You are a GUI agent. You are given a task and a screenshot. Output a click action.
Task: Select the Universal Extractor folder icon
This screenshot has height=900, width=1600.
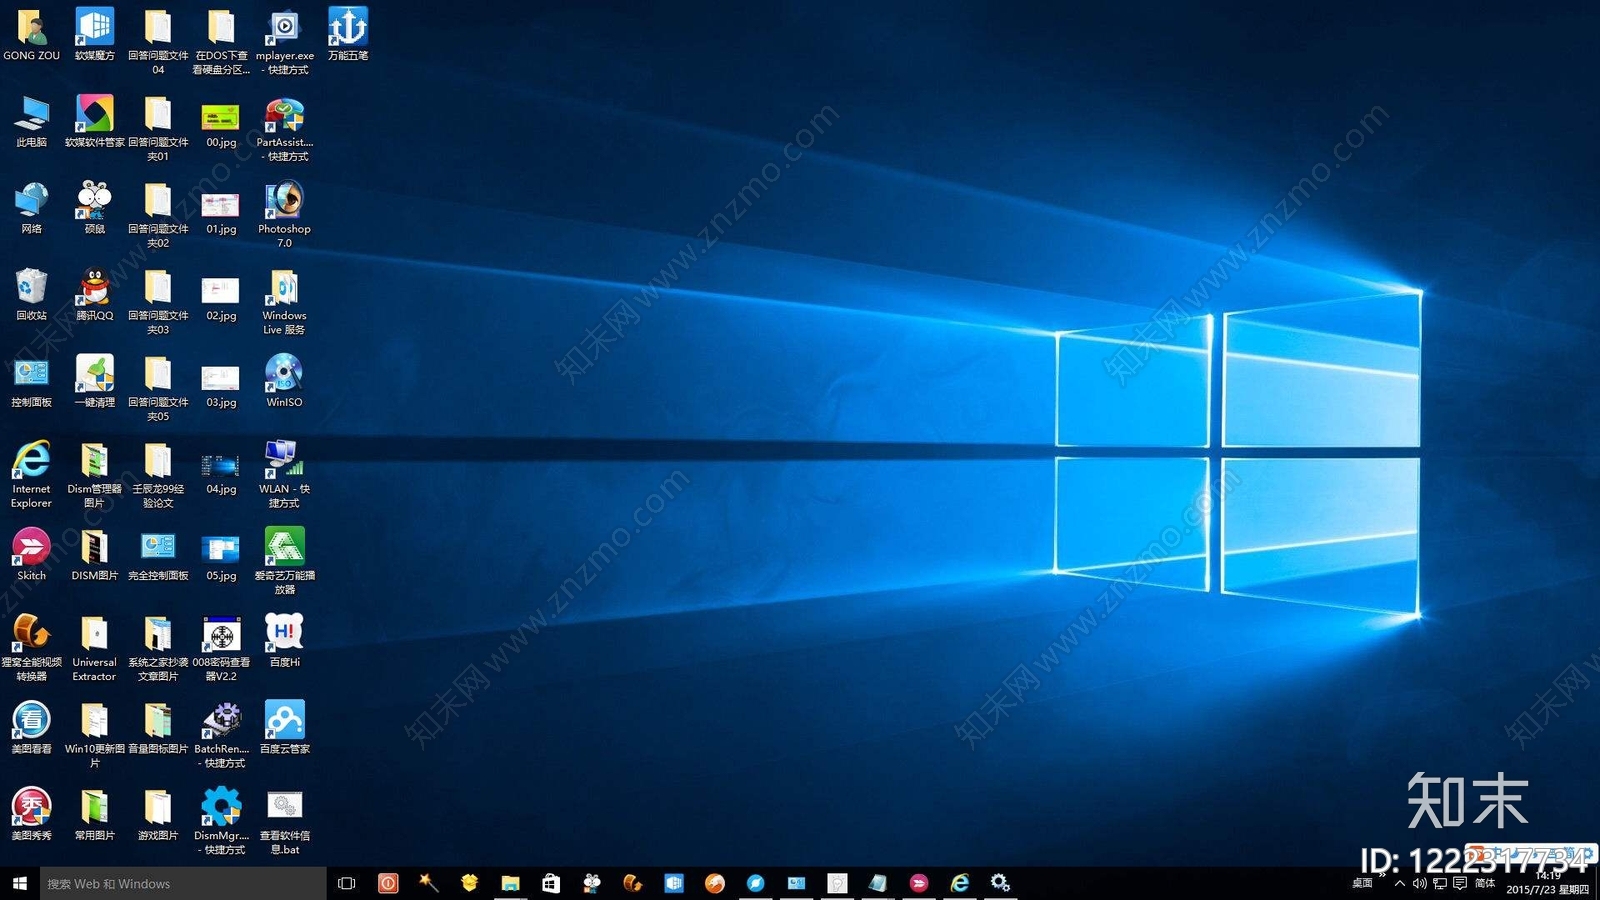94,648
